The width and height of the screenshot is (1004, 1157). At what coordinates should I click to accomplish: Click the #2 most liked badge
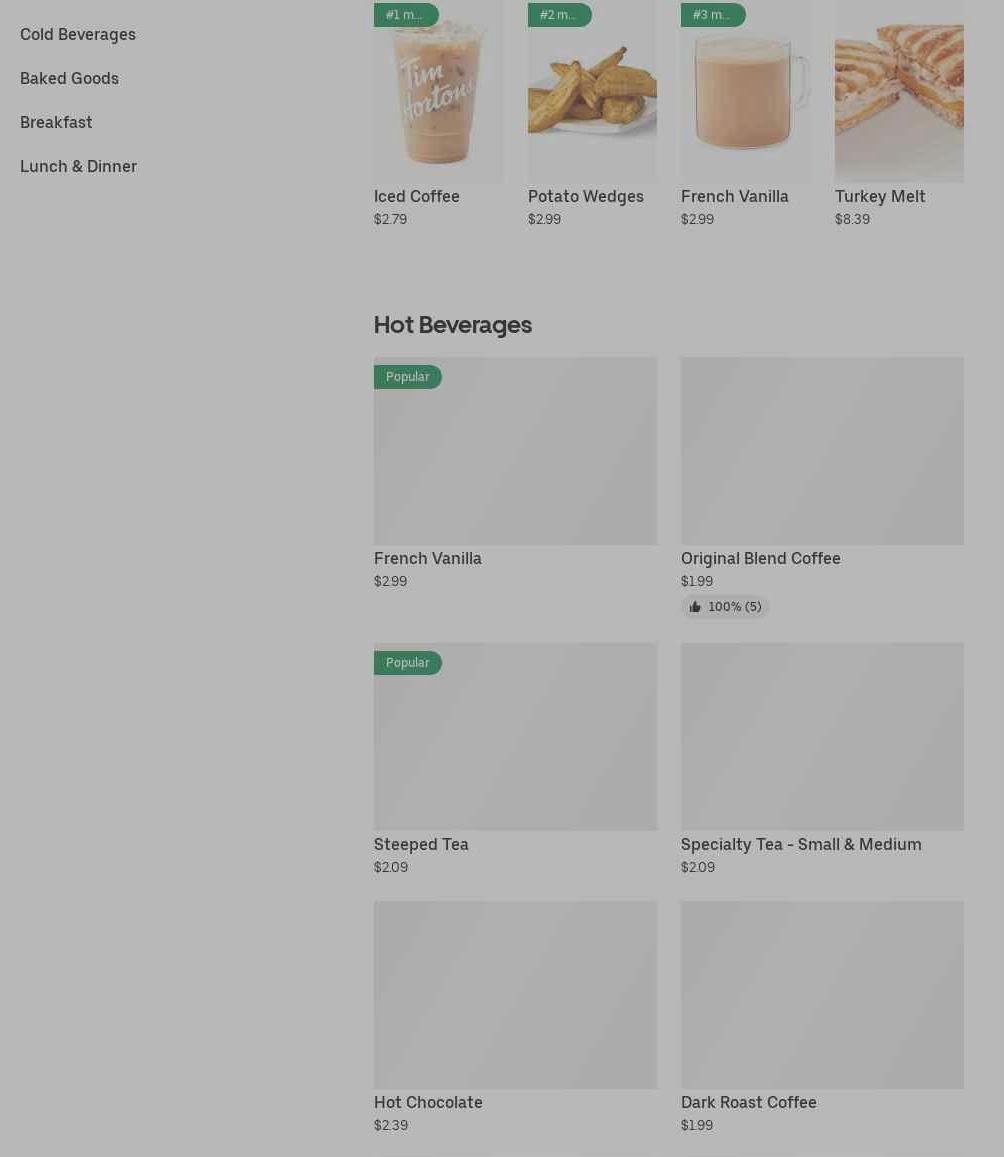(559, 15)
